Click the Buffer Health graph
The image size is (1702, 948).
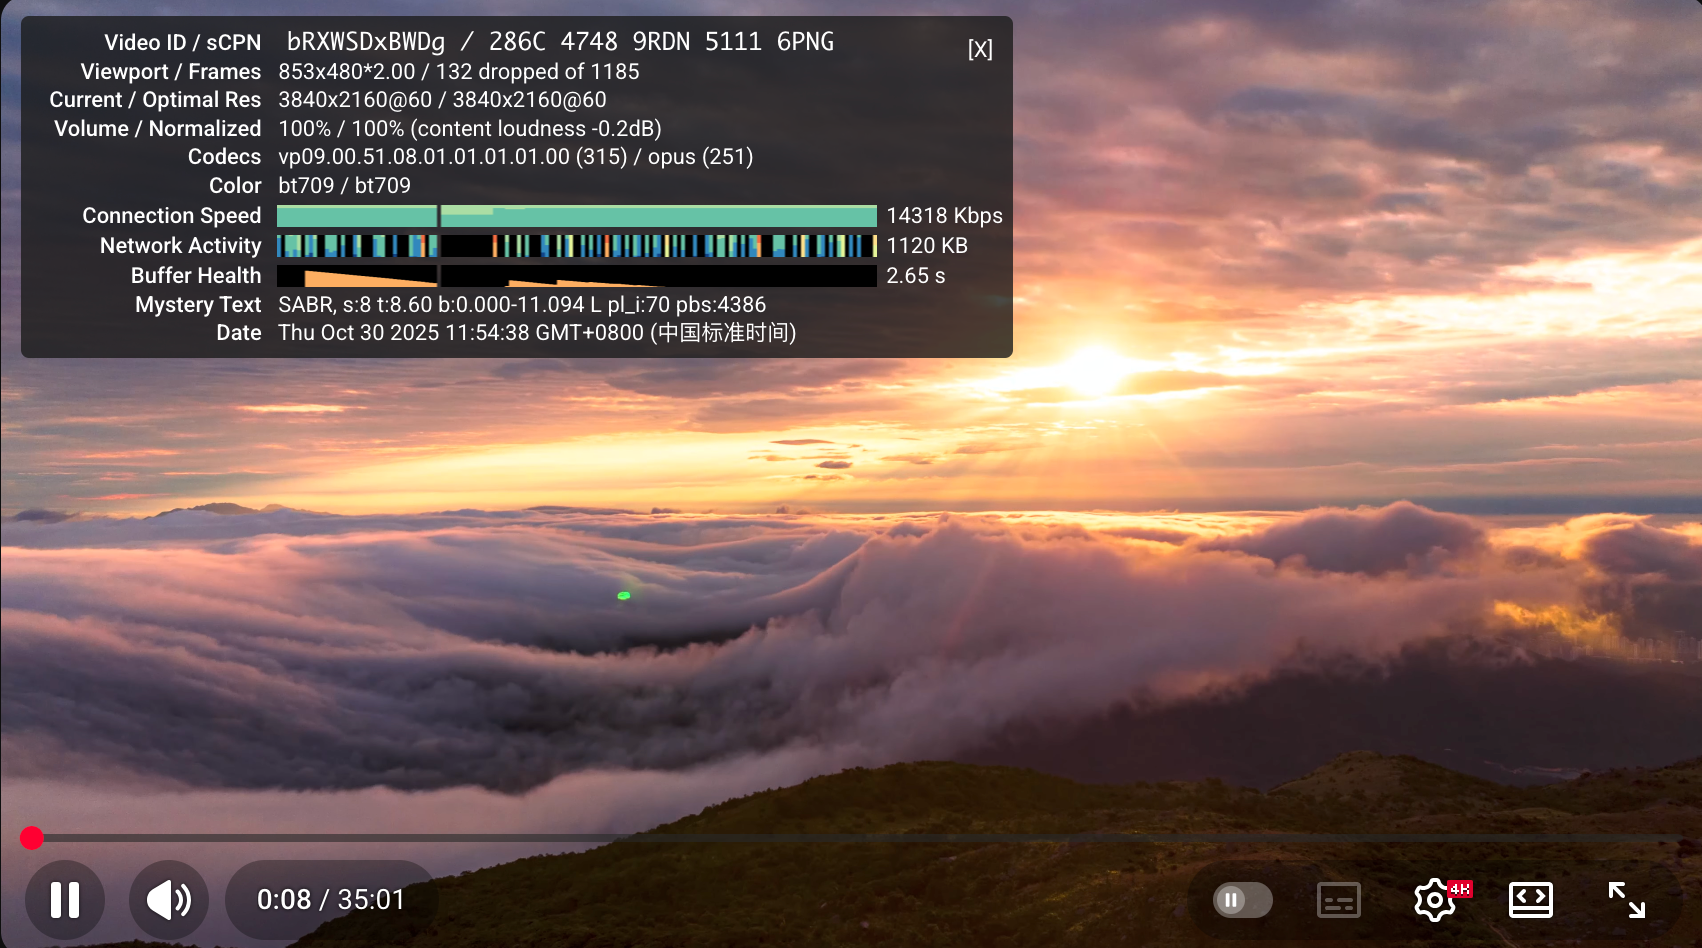tap(576, 276)
